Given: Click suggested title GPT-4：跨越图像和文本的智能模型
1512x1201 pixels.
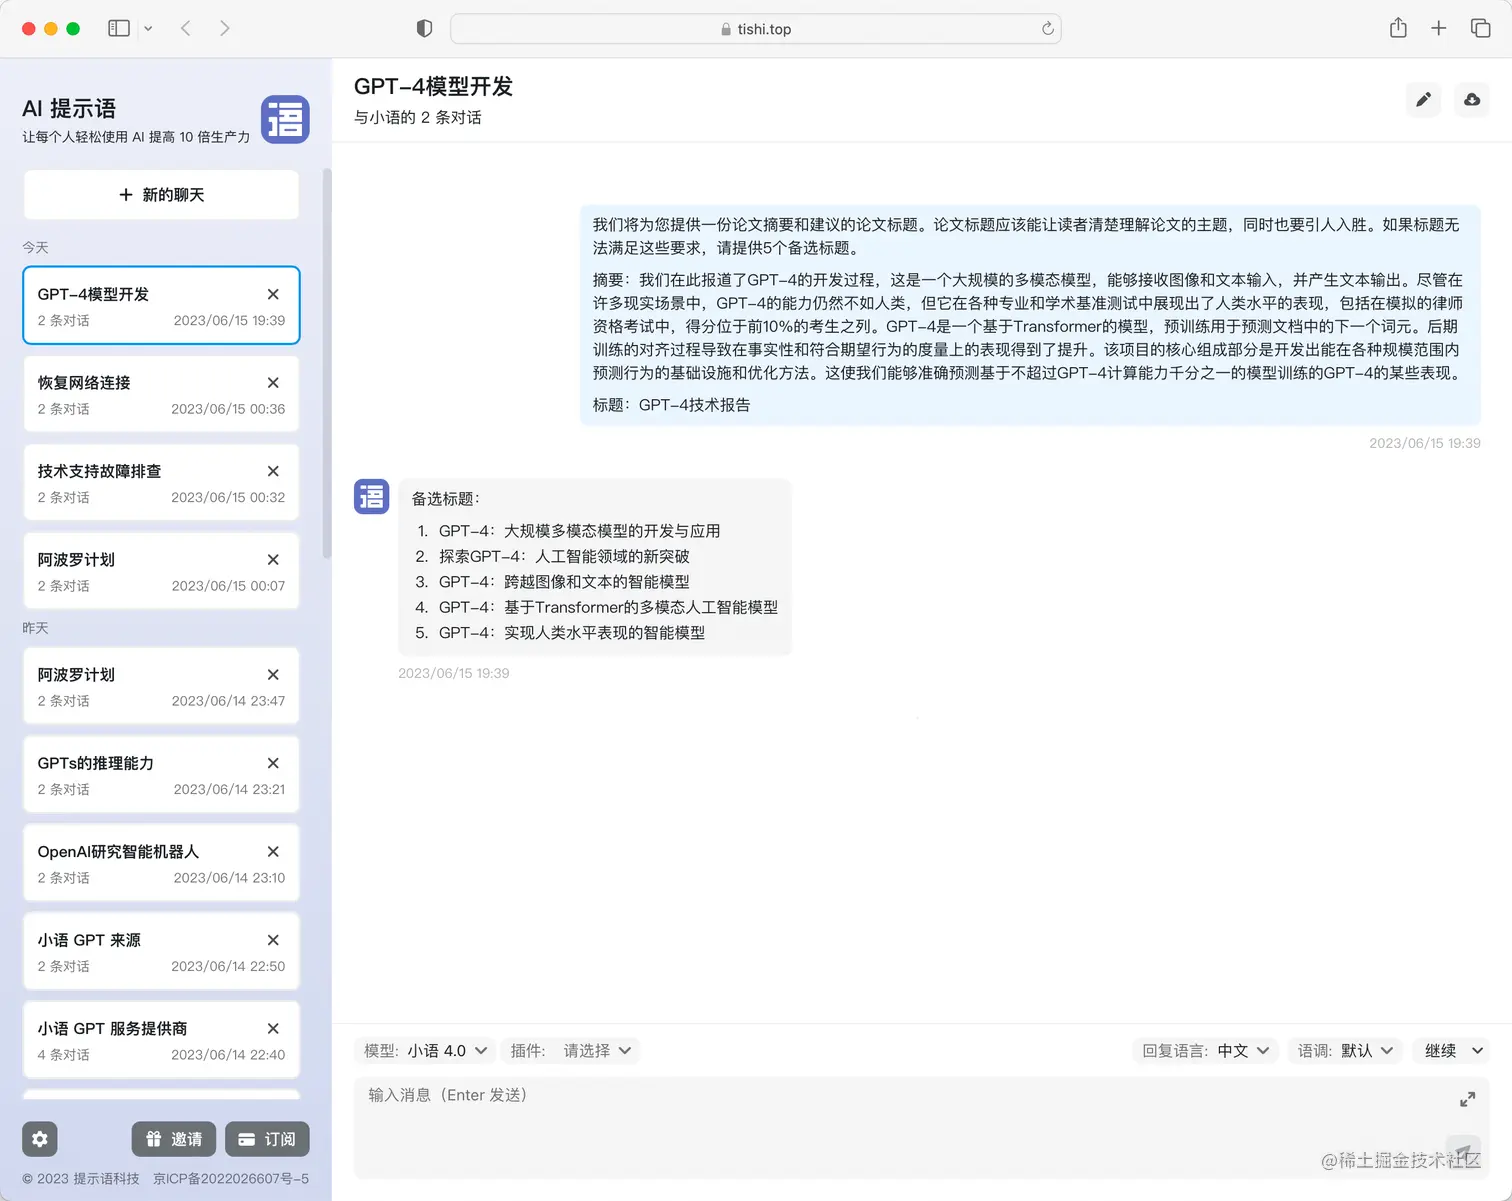Looking at the screenshot, I should (x=564, y=582).
